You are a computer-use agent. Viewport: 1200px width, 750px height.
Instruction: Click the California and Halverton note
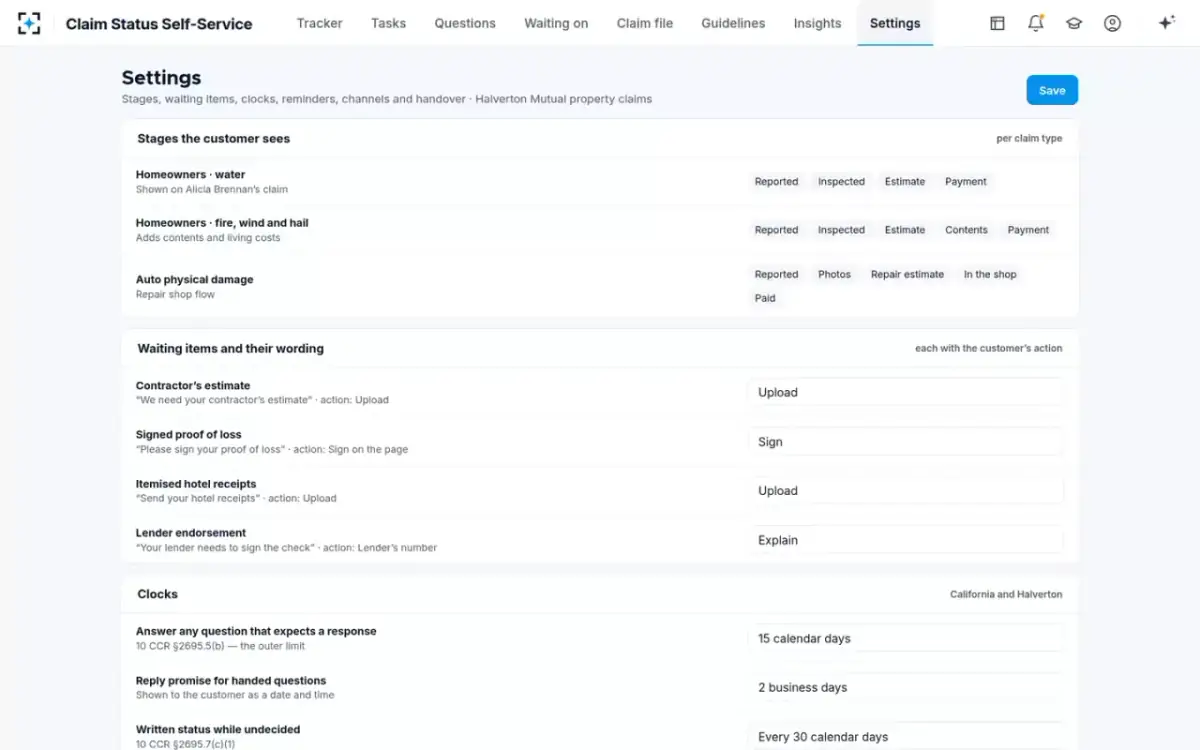[x=1006, y=594]
